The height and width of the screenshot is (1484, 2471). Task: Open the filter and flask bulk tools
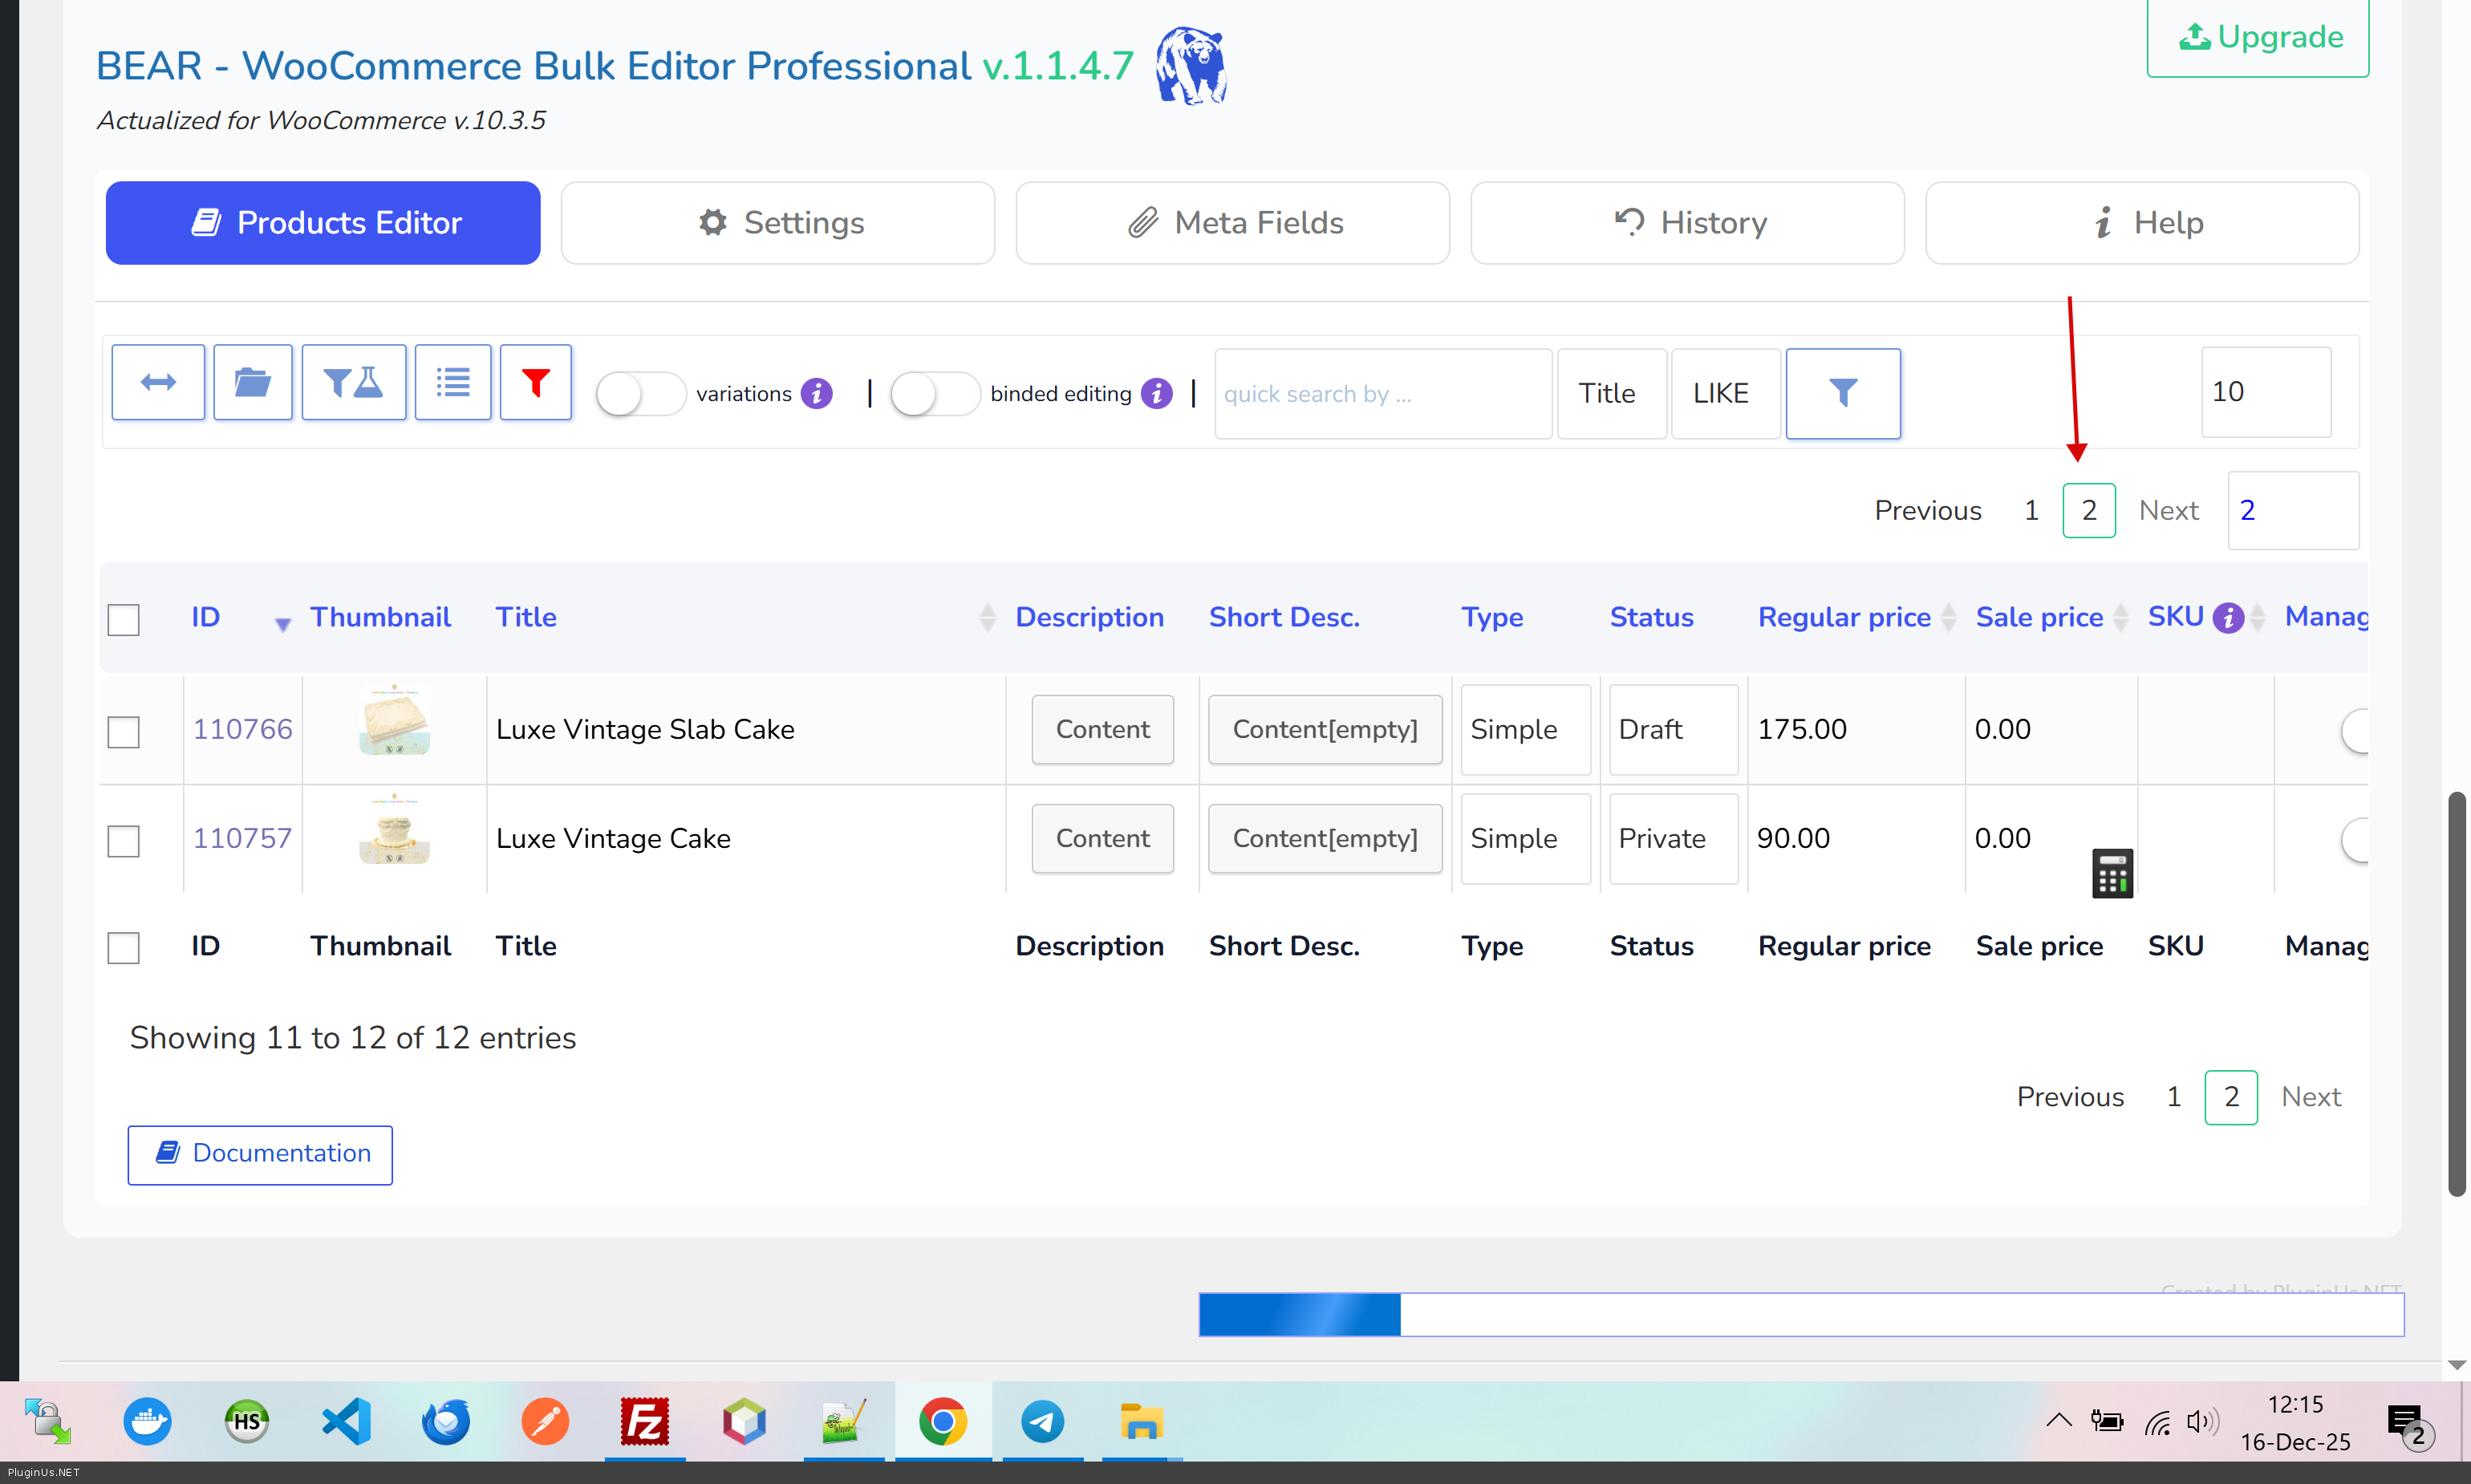353,382
